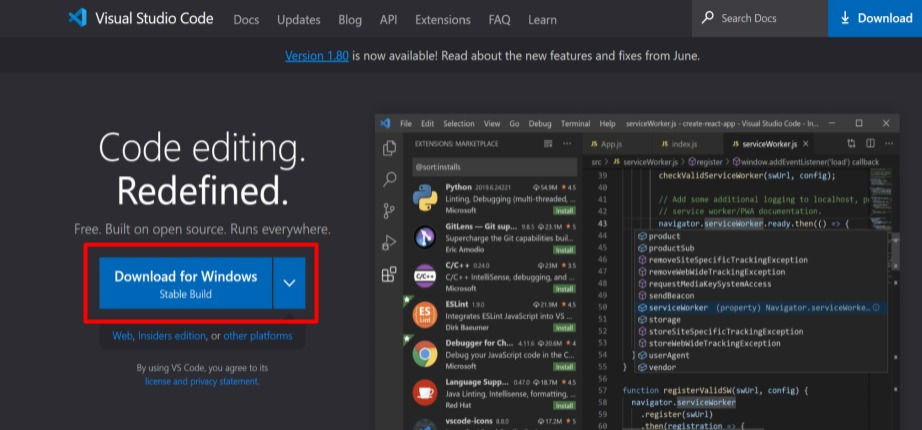Viewport: 922px width, 430px height.
Task: Click the Extensions icon in activity bar
Action: 389,274
